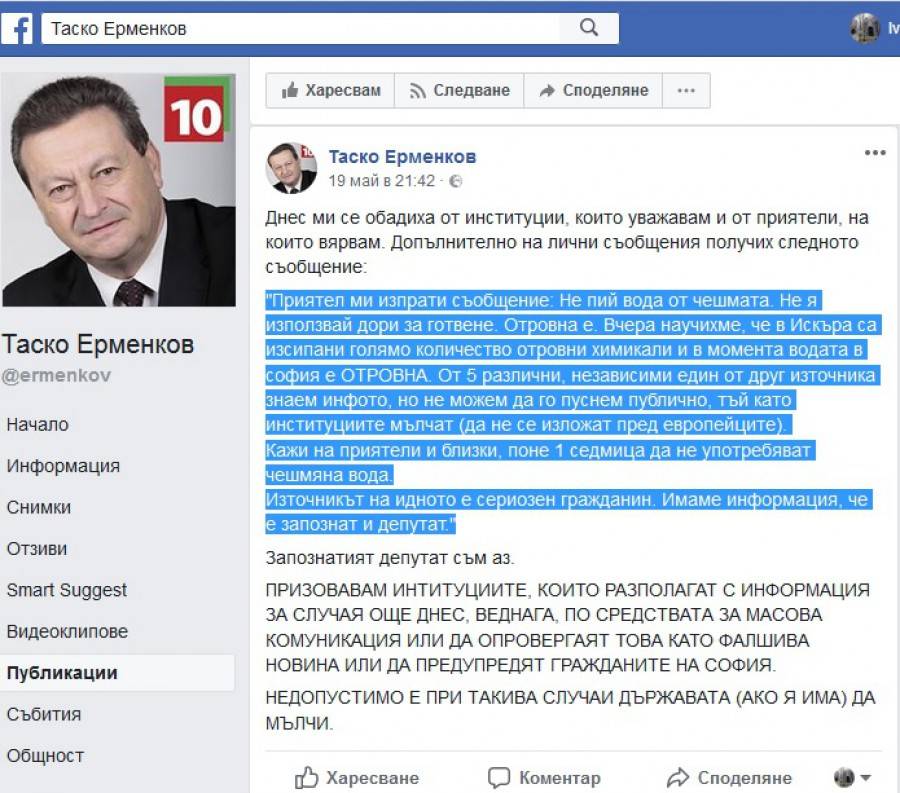Open the post options three-dots menu
This screenshot has width=900, height=793.
875,153
